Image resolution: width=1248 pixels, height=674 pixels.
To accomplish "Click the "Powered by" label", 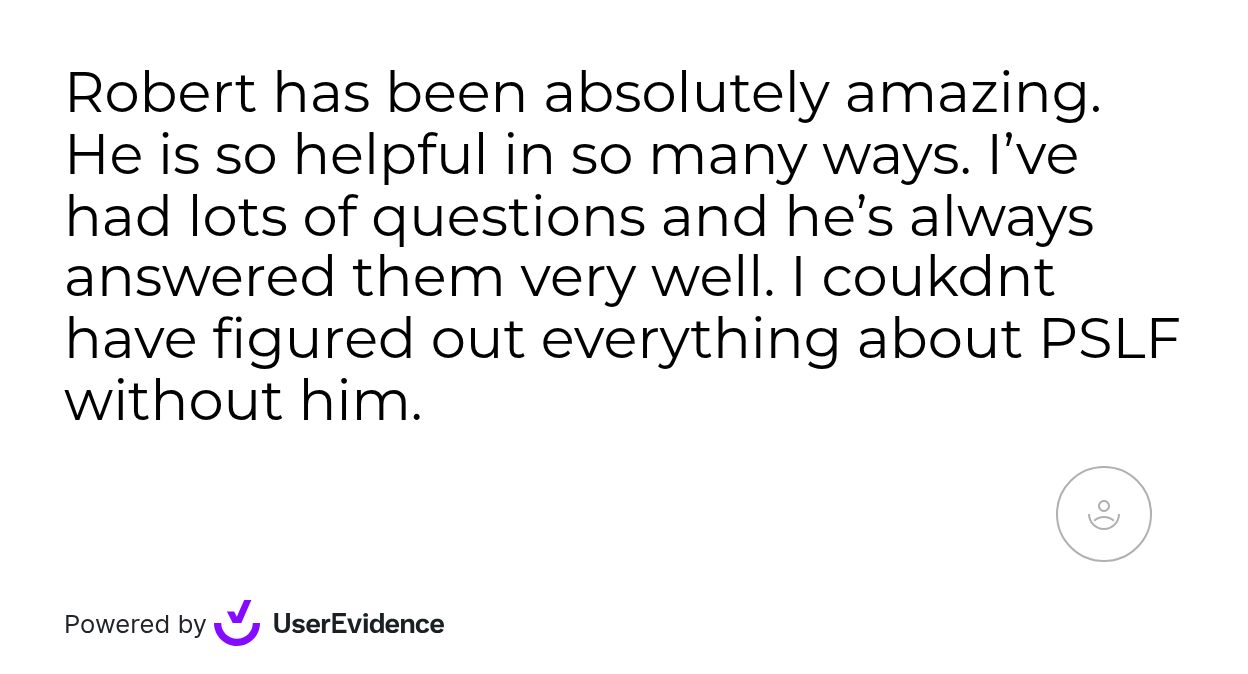I will [x=135, y=624].
